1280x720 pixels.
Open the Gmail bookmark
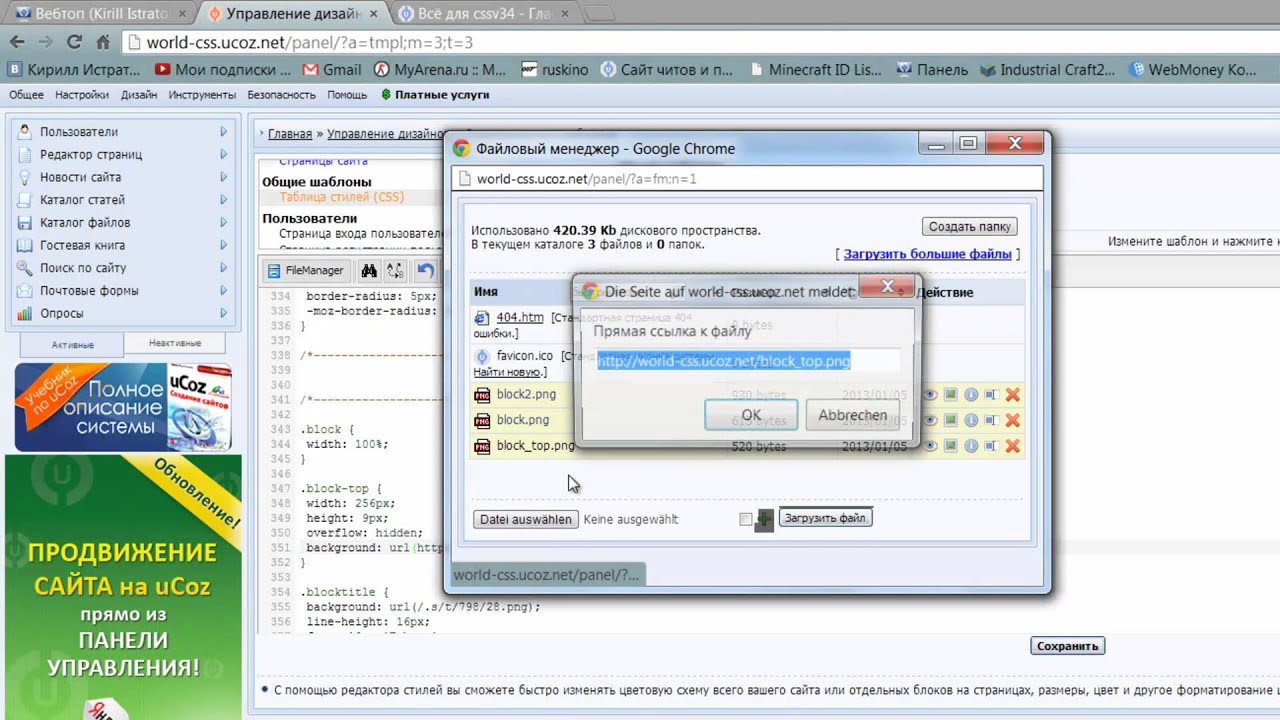(x=331, y=70)
